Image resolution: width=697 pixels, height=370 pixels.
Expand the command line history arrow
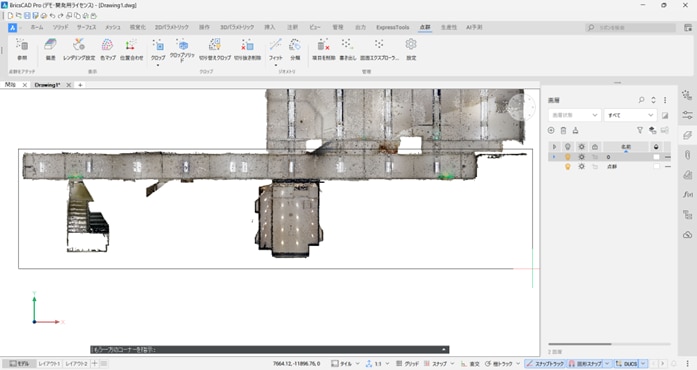coord(444,350)
